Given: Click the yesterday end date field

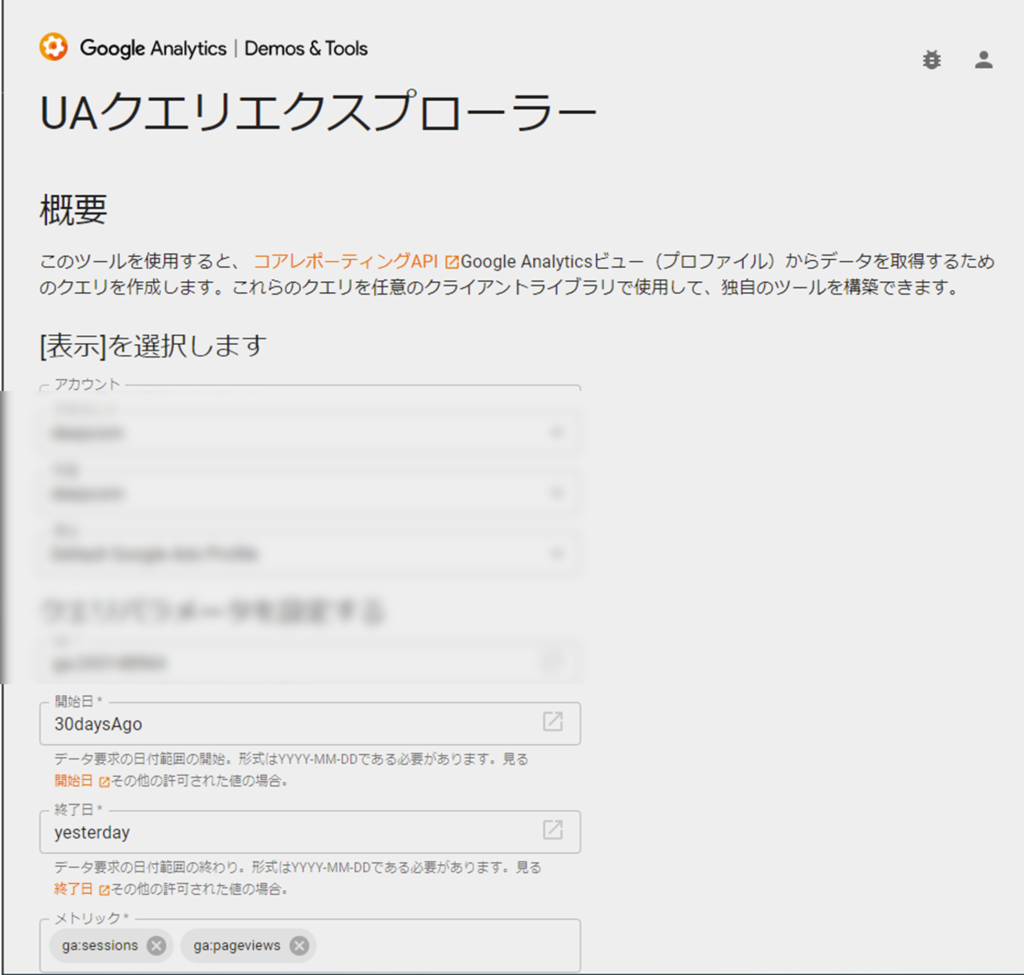Looking at the screenshot, I should click(x=290, y=831).
